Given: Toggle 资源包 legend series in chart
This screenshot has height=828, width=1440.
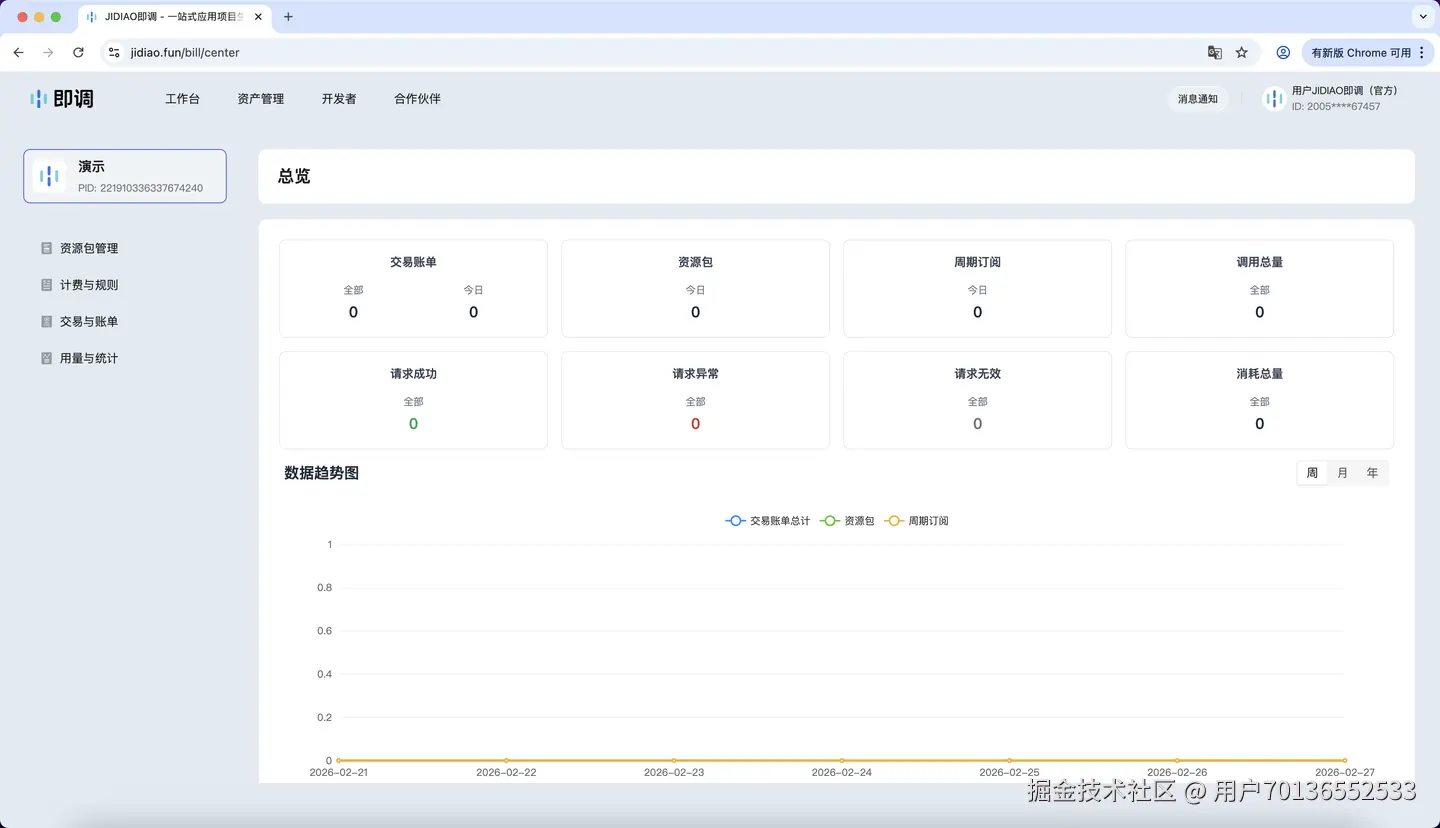Looking at the screenshot, I should [x=847, y=521].
